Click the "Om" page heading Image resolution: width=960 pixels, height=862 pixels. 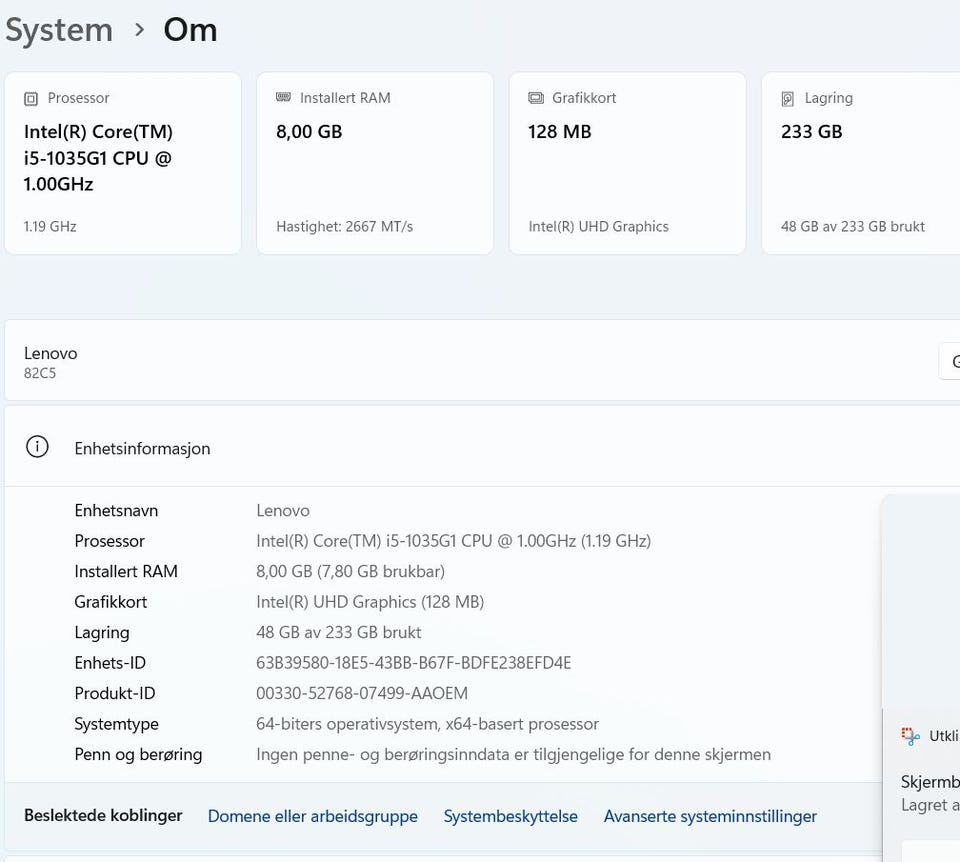tap(190, 30)
